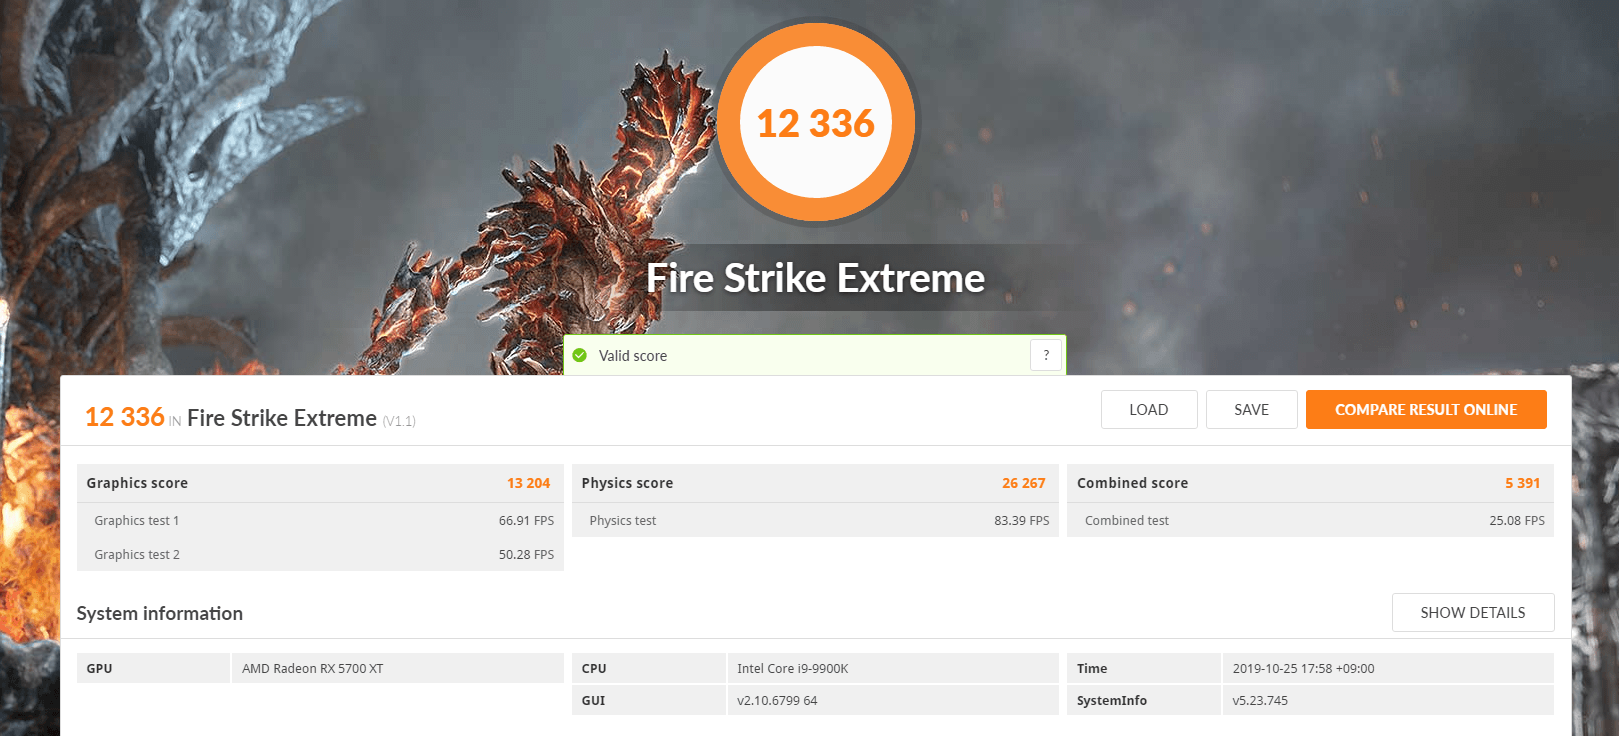Viewport: 1619px width, 736px height.
Task: Select the Graphics score header
Action: [x=320, y=483]
